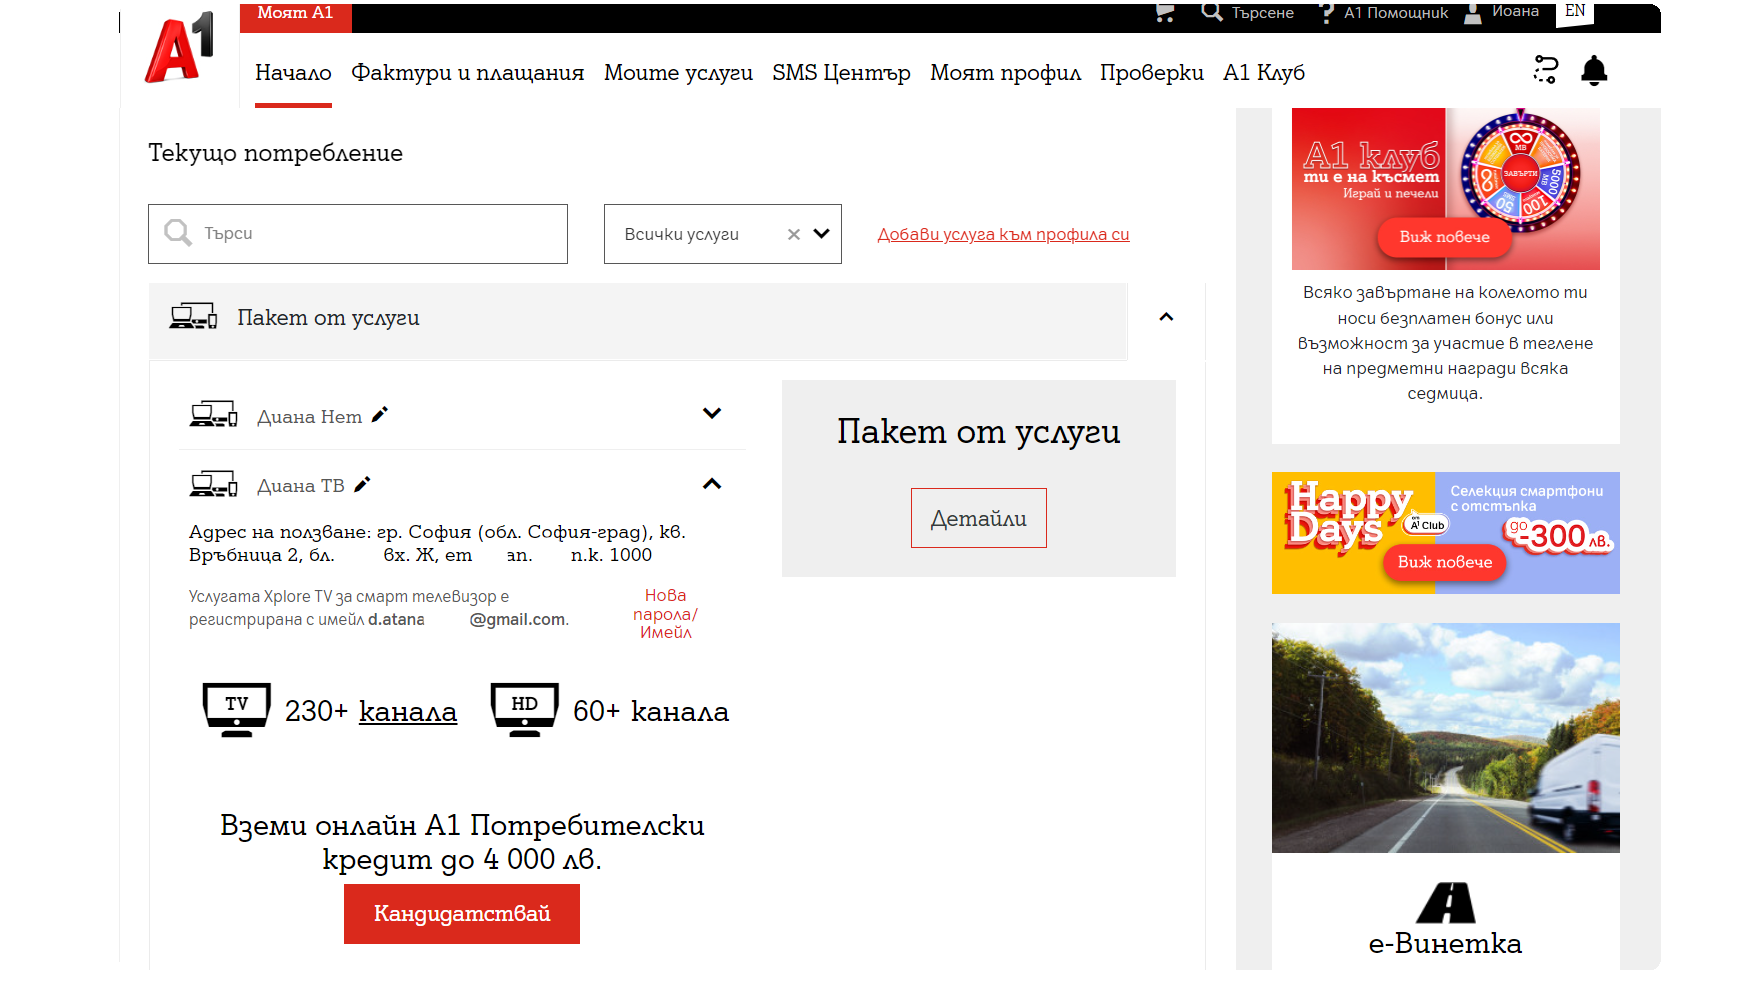Viewport: 1746px width, 981px height.
Task: Click the Пакет от услуги header devices icon
Action: coord(193,317)
